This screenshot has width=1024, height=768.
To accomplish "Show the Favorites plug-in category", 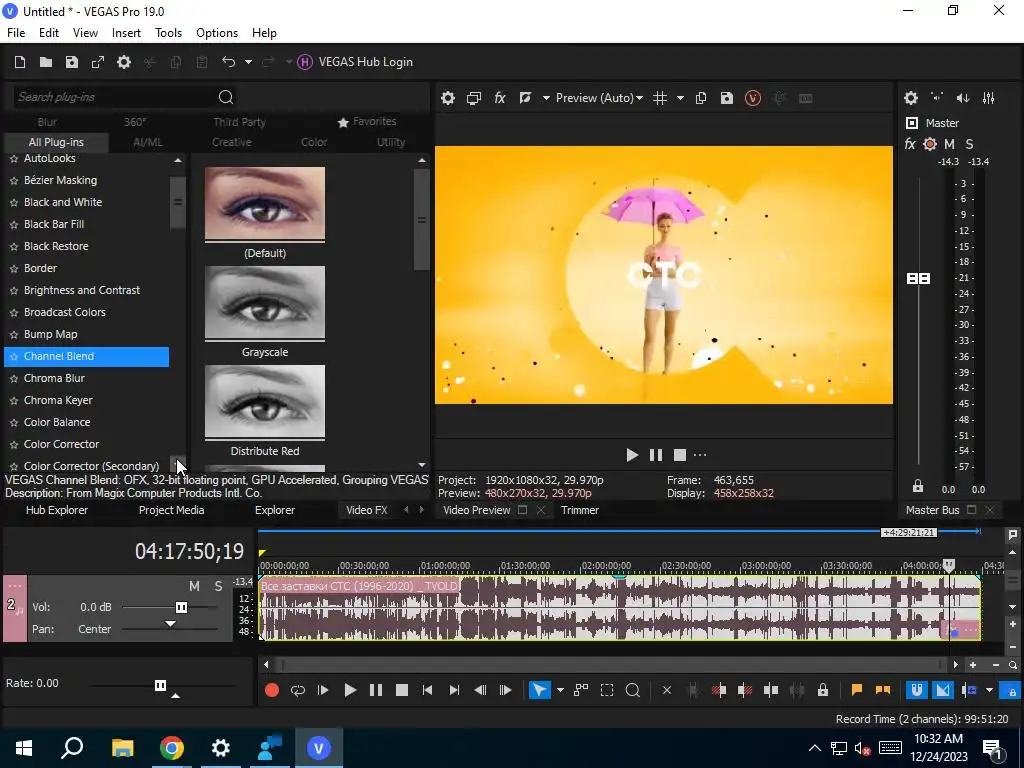I will pyautogui.click(x=367, y=121).
